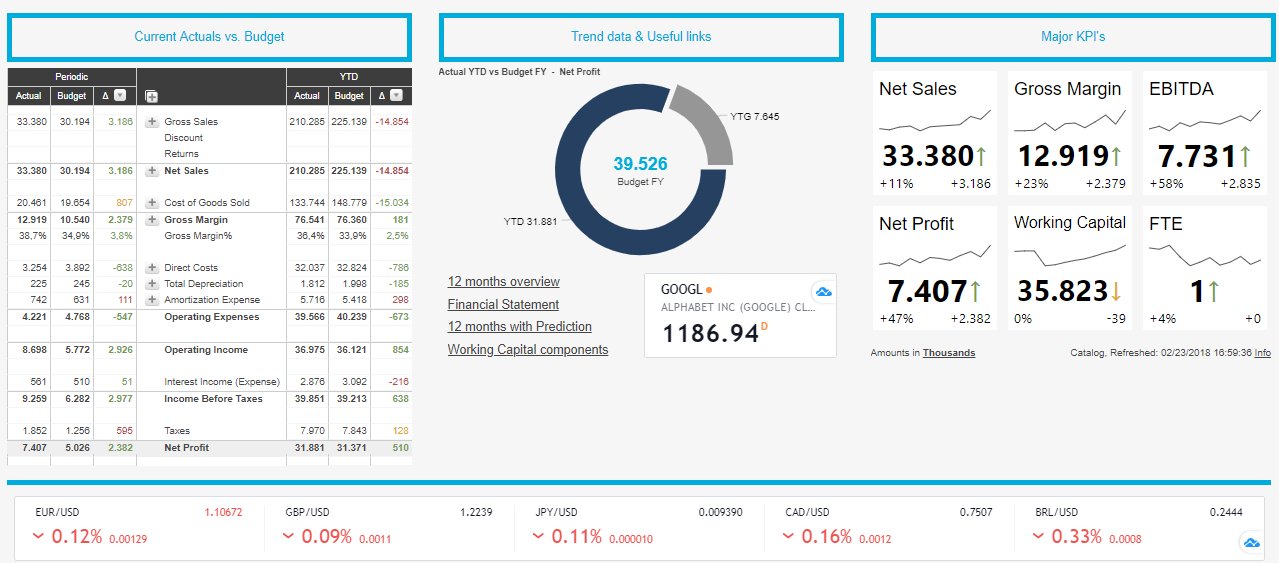Select the Major KPI's header
The image size is (1279, 563).
pos(1073,37)
